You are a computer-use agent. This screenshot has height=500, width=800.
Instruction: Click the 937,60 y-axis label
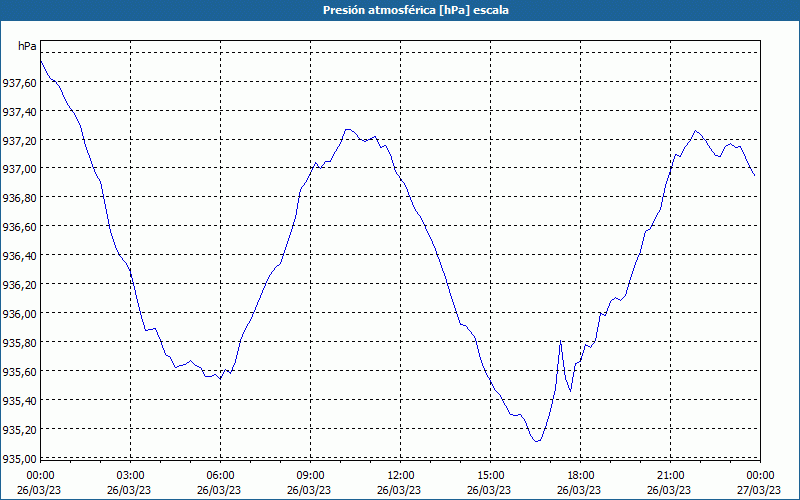[x=19, y=83]
